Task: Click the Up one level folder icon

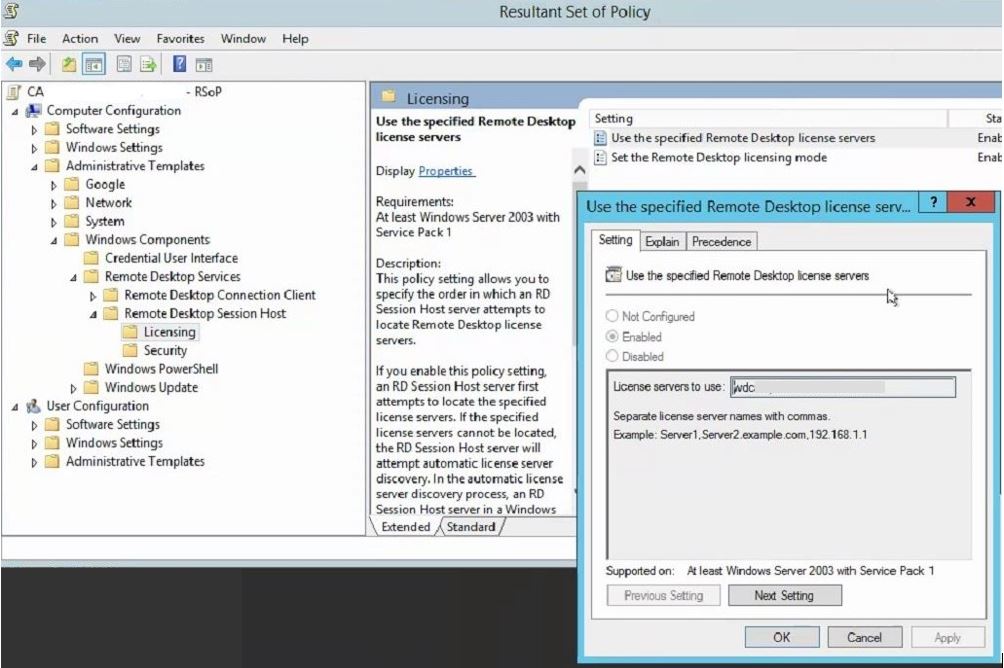Action: click(68, 64)
